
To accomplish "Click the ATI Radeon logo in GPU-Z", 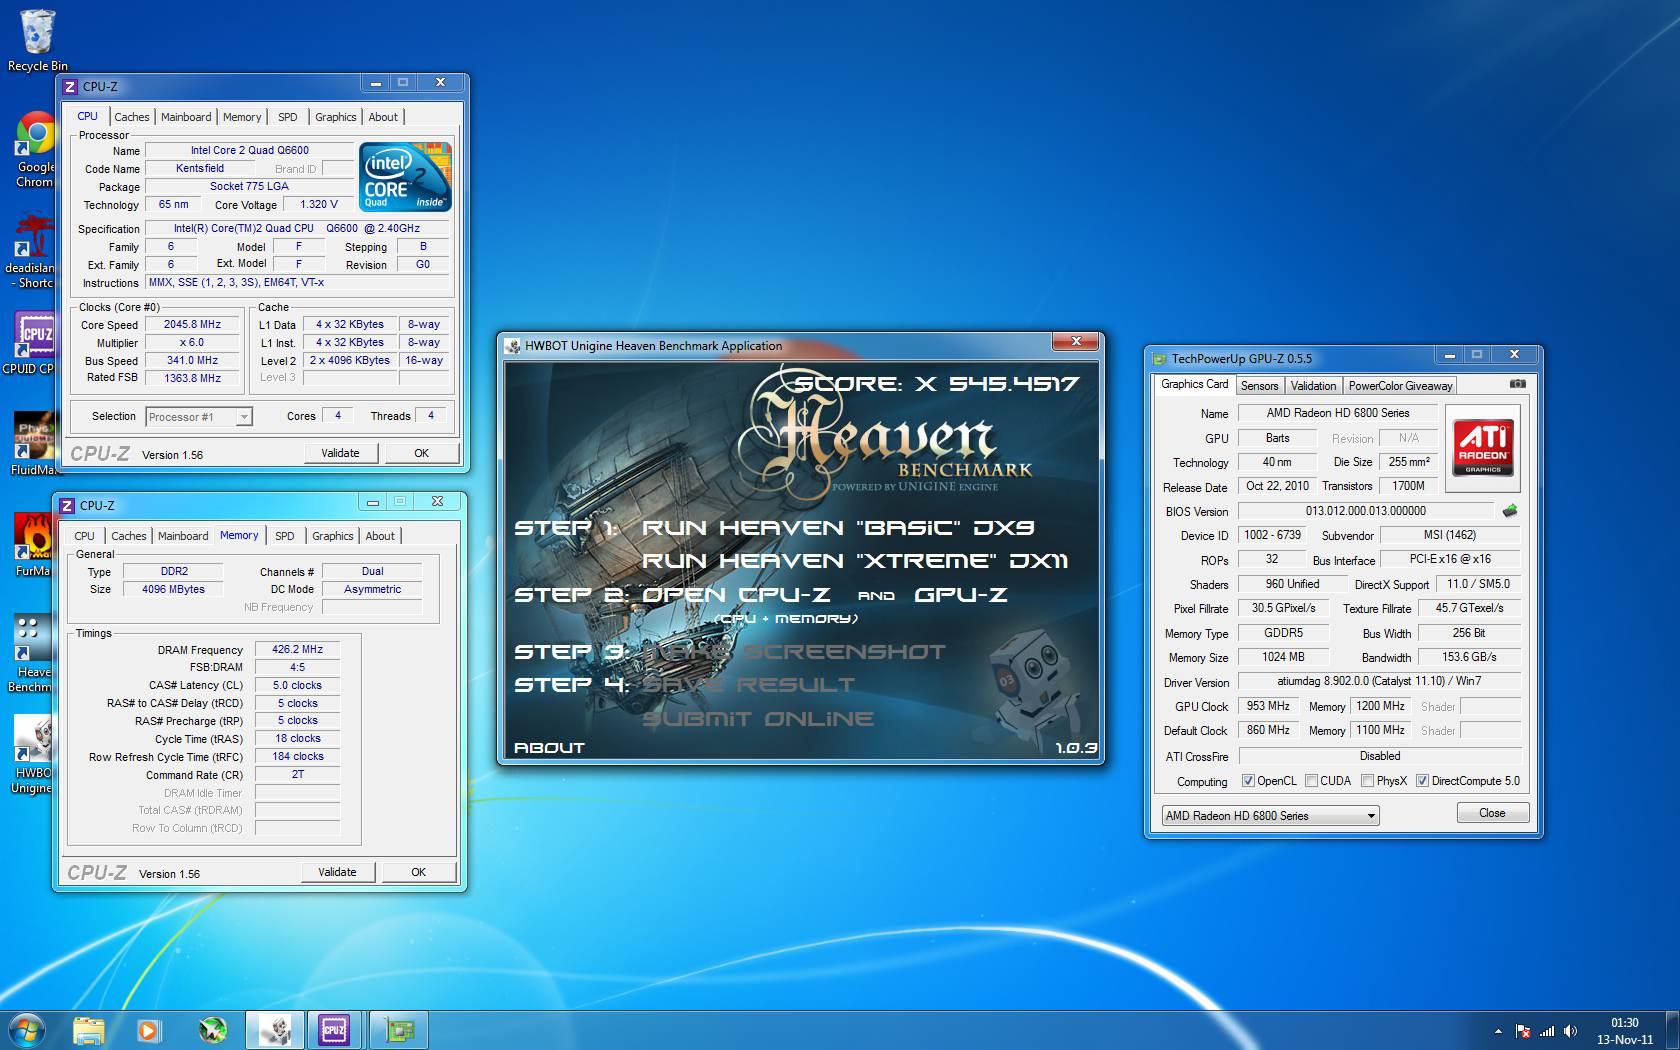I will (x=1483, y=446).
